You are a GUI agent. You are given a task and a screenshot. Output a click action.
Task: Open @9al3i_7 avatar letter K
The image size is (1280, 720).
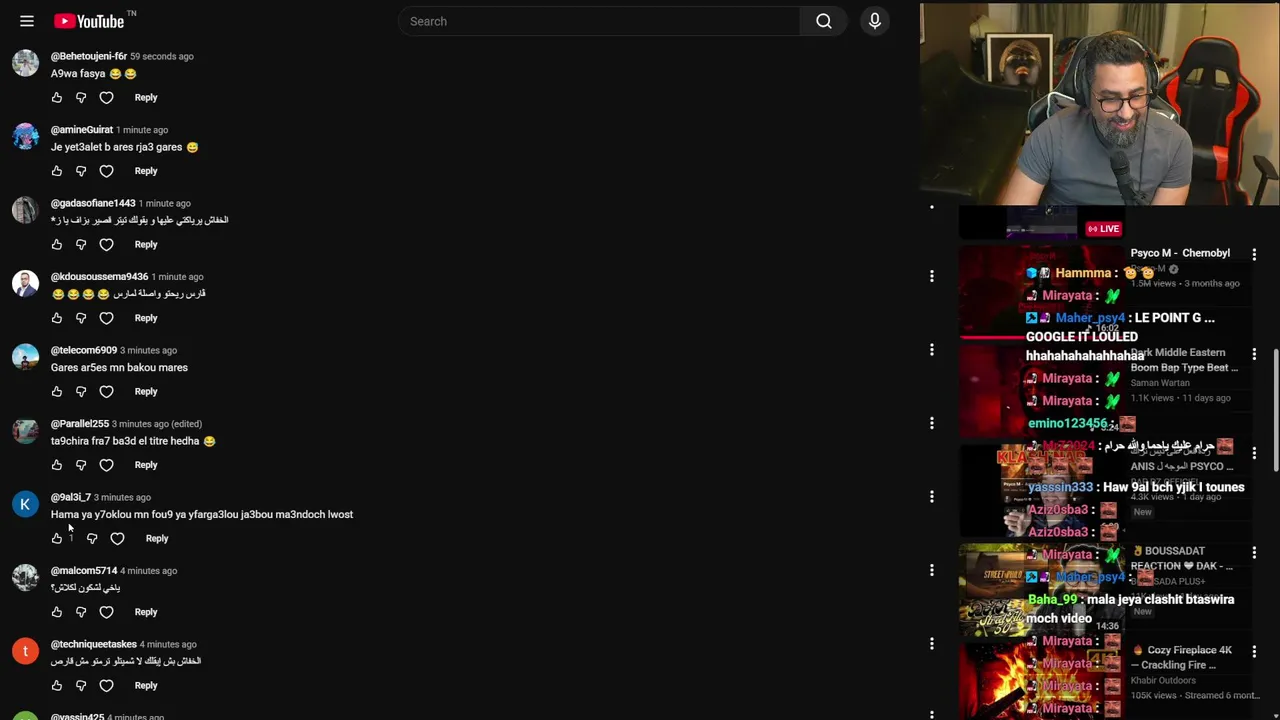(25, 504)
